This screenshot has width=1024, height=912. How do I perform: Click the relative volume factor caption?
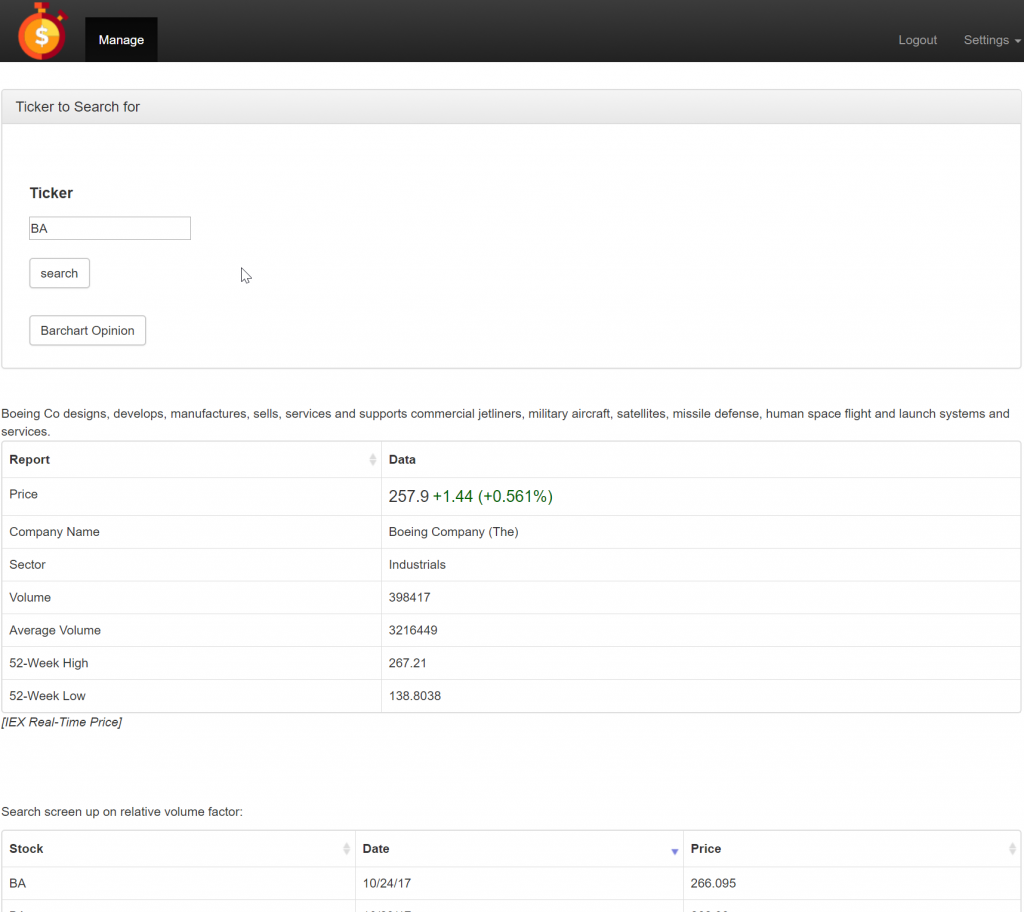tap(122, 811)
